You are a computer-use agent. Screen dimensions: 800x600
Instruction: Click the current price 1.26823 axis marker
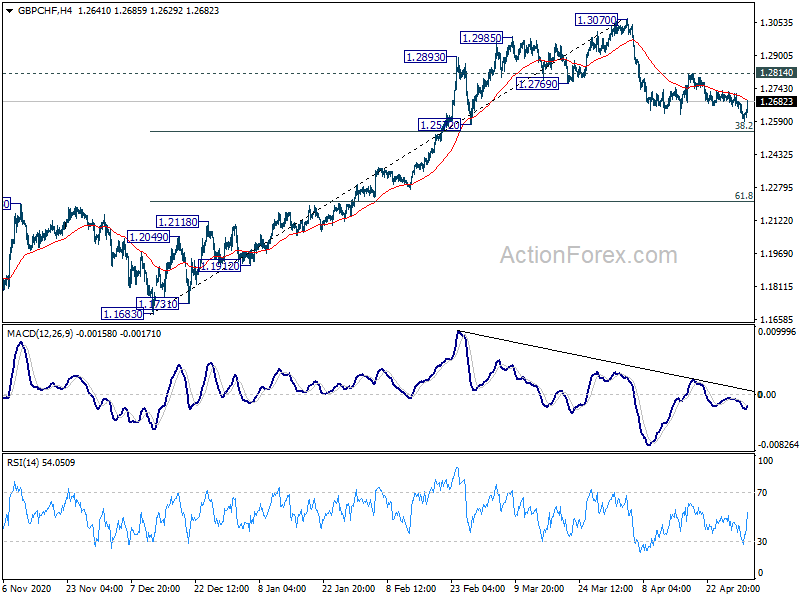pos(777,102)
